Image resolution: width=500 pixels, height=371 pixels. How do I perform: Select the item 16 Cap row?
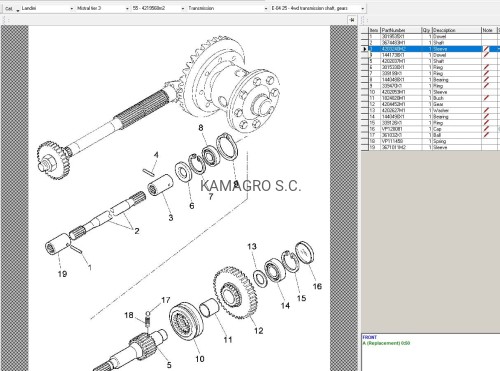(433, 129)
